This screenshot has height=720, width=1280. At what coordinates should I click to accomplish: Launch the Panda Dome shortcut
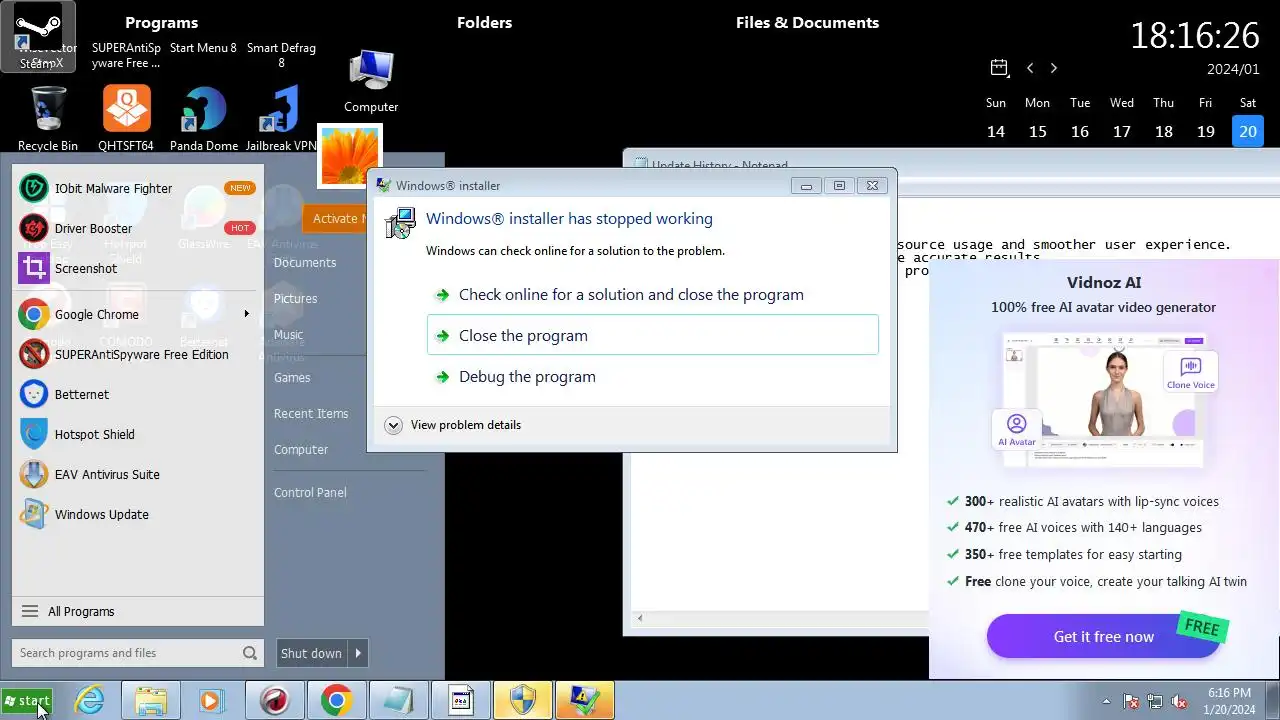coord(204,118)
